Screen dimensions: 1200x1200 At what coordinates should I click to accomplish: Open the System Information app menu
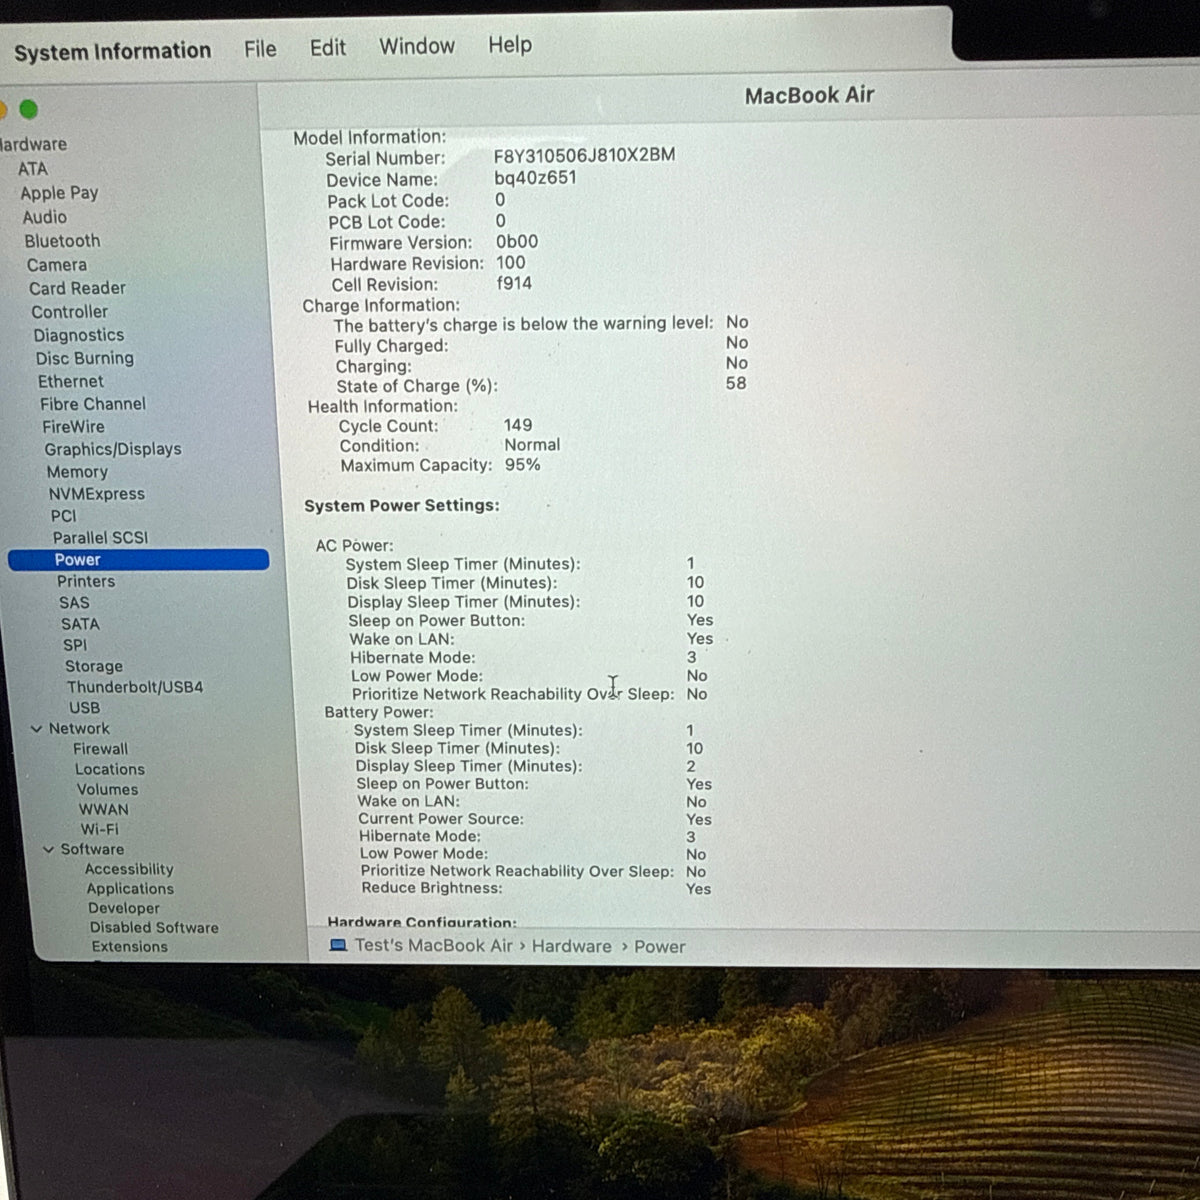(x=112, y=51)
